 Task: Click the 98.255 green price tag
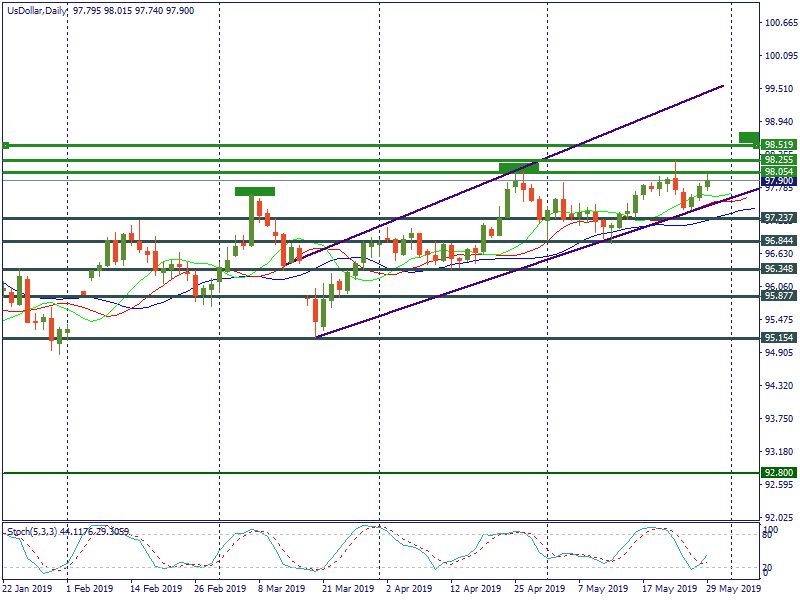(778, 160)
